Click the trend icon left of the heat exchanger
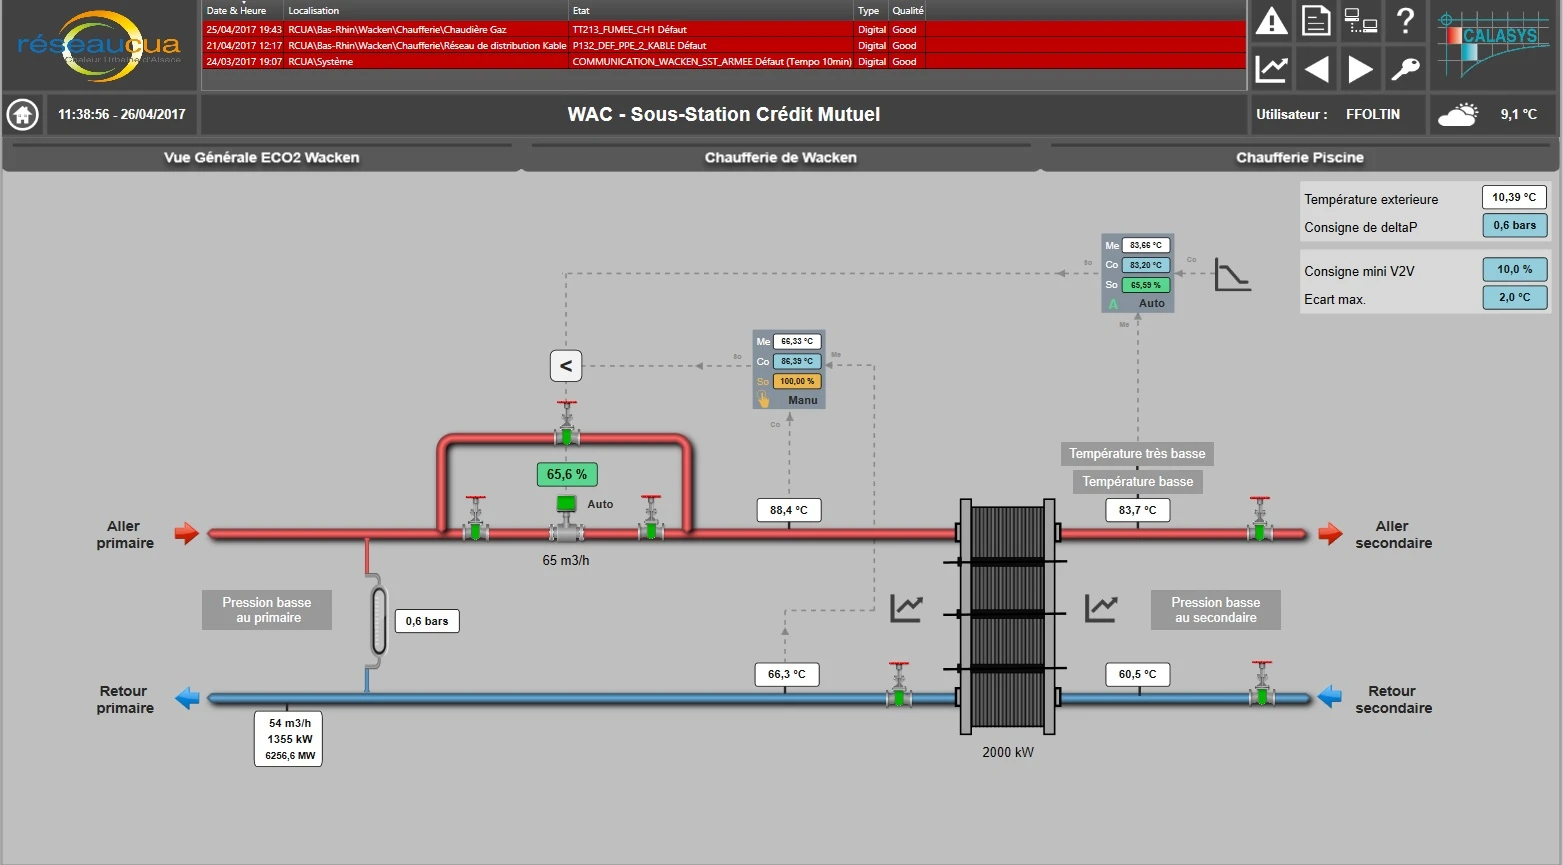Screen dimensions: 1563x865 click(906, 606)
